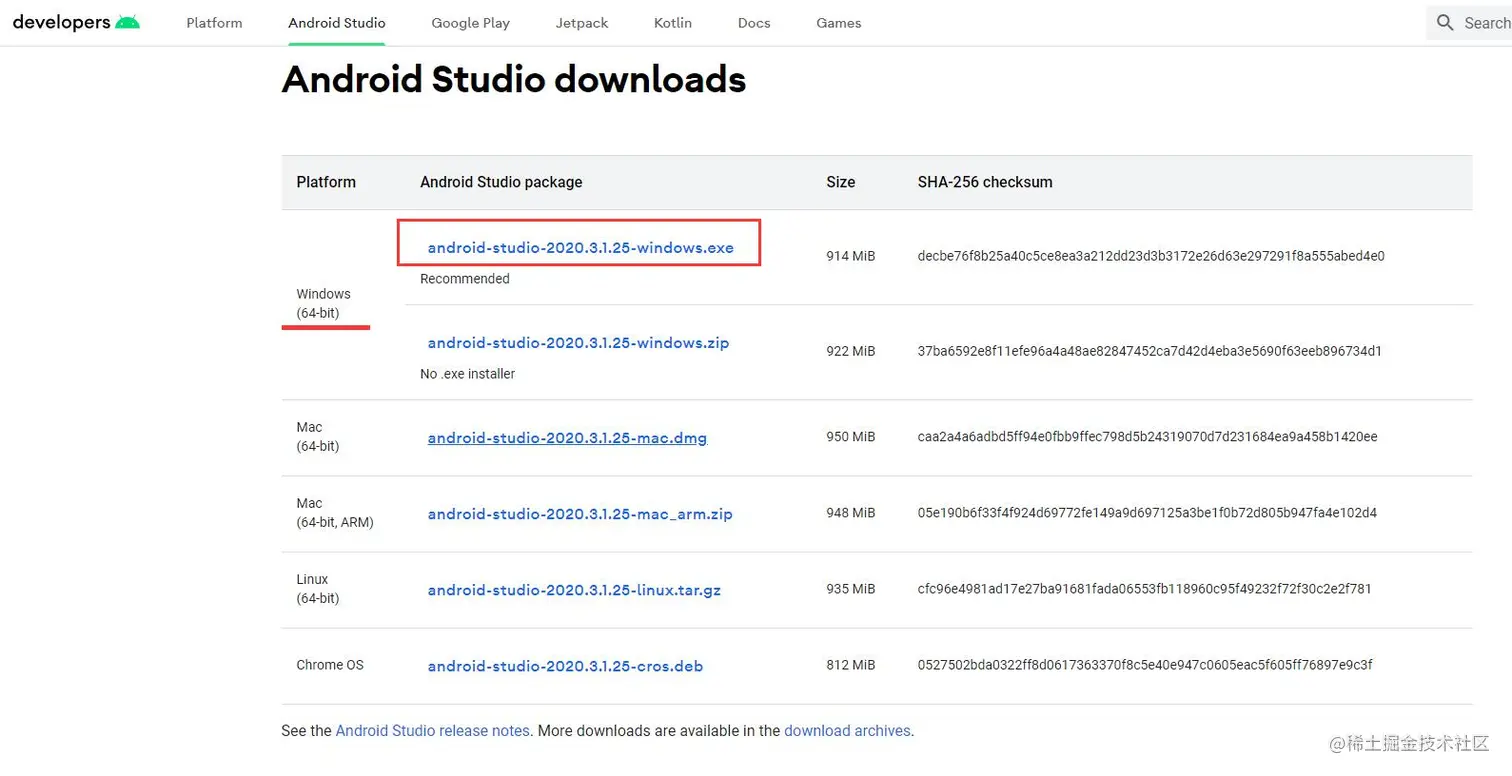Click the Android developers logo

tap(76, 22)
